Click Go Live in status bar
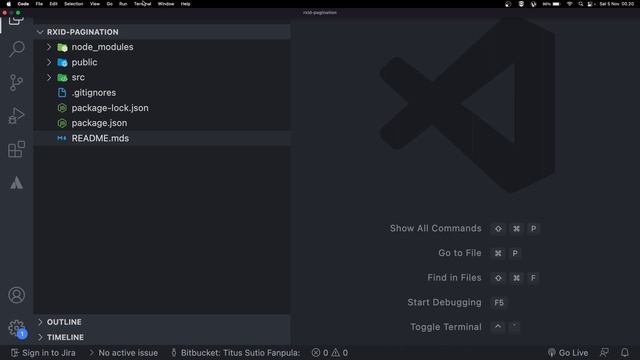The image size is (640, 360). tap(568, 353)
